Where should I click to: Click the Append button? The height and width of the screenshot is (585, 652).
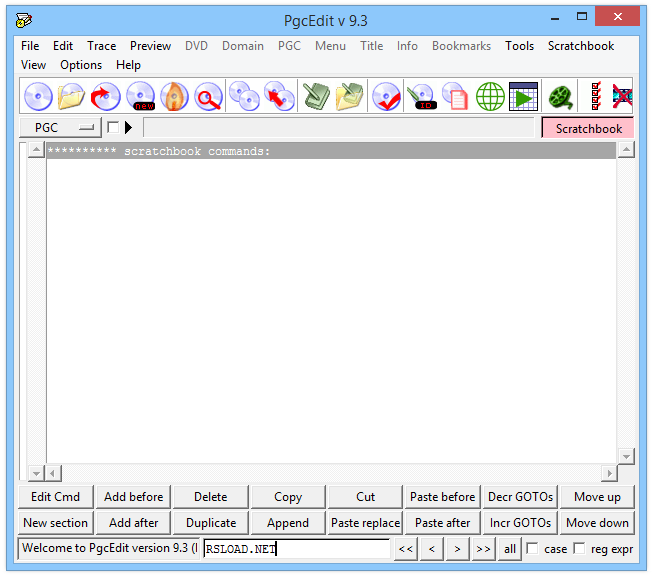[x=288, y=523]
